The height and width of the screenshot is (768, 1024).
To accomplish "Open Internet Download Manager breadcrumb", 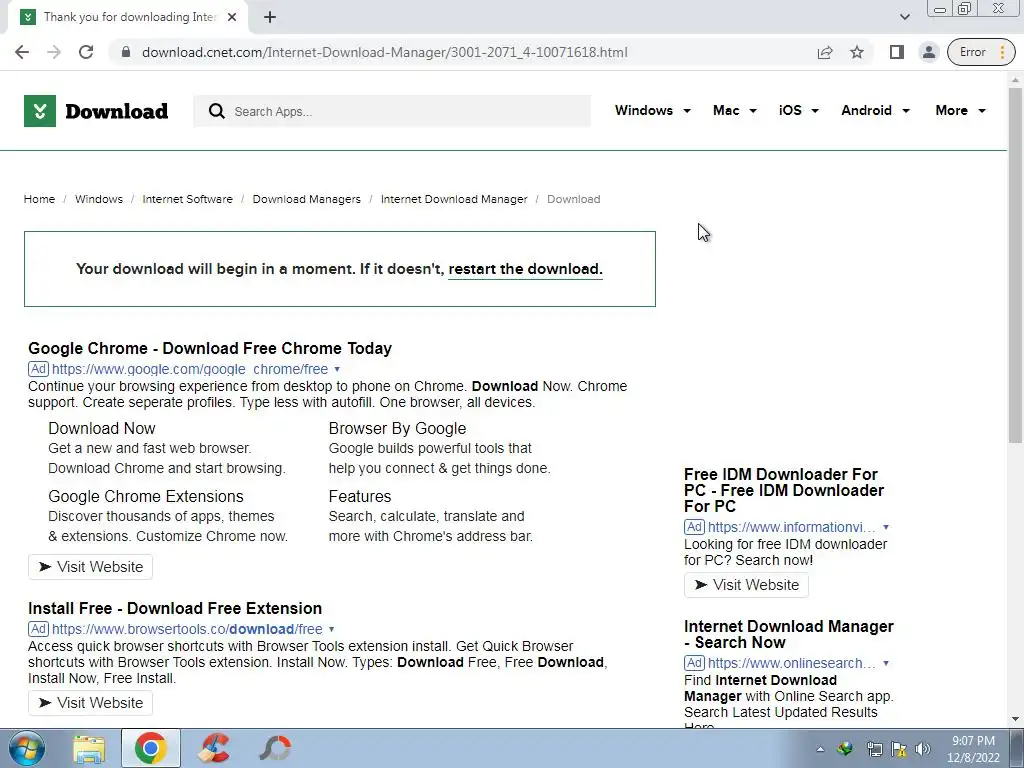I will (454, 199).
